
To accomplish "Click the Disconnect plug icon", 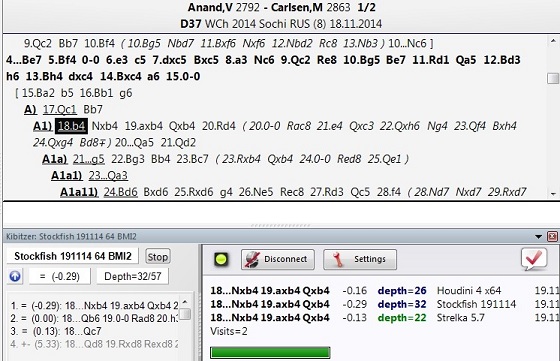I will tap(252, 260).
